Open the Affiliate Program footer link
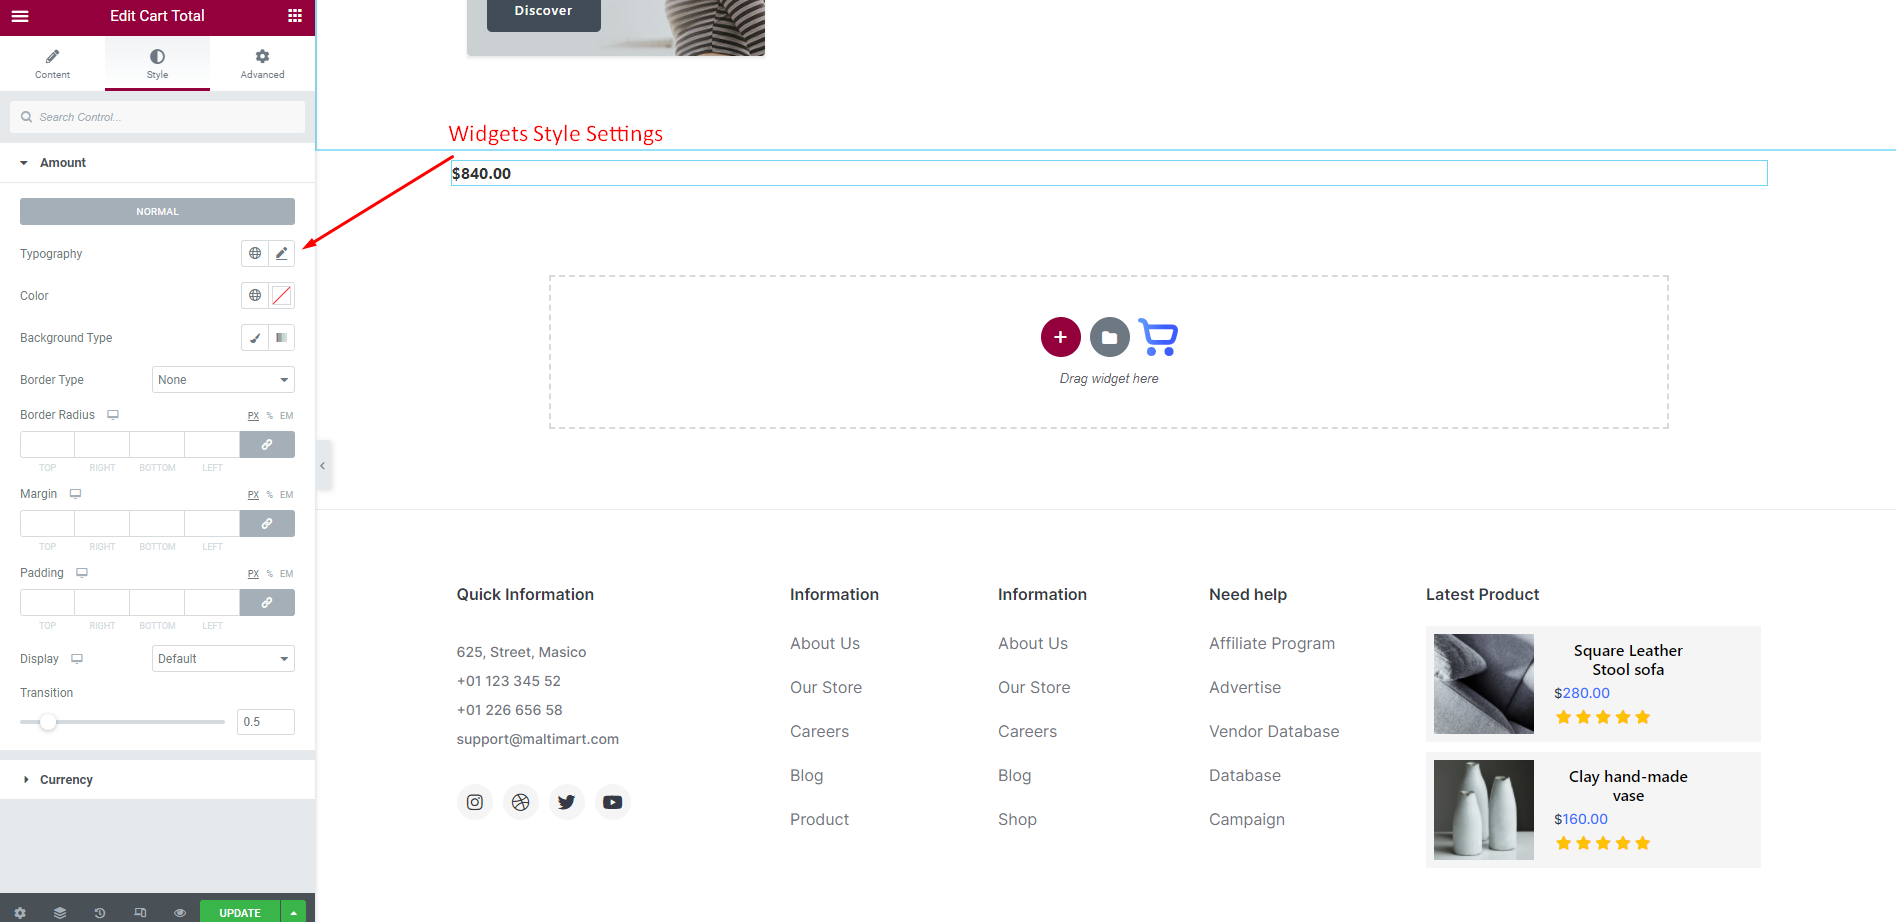 click(x=1271, y=644)
